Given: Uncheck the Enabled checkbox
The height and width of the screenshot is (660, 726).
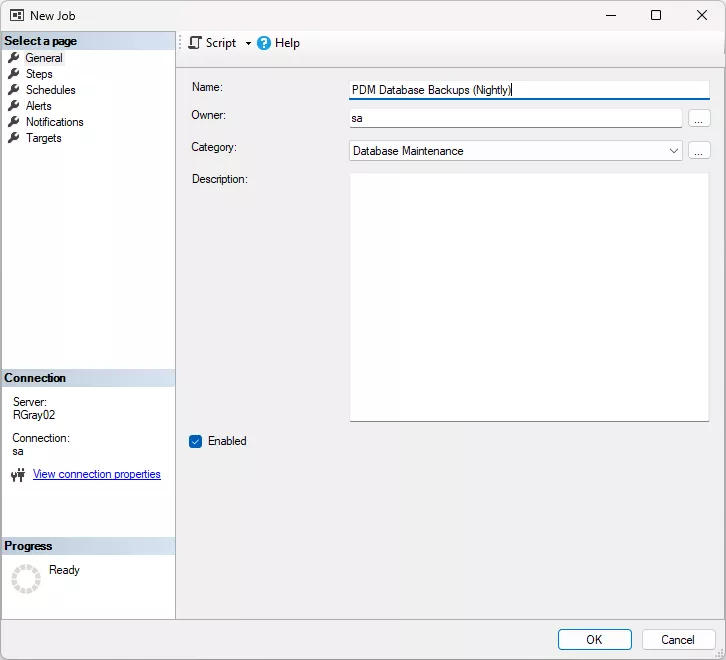Looking at the screenshot, I should (195, 441).
